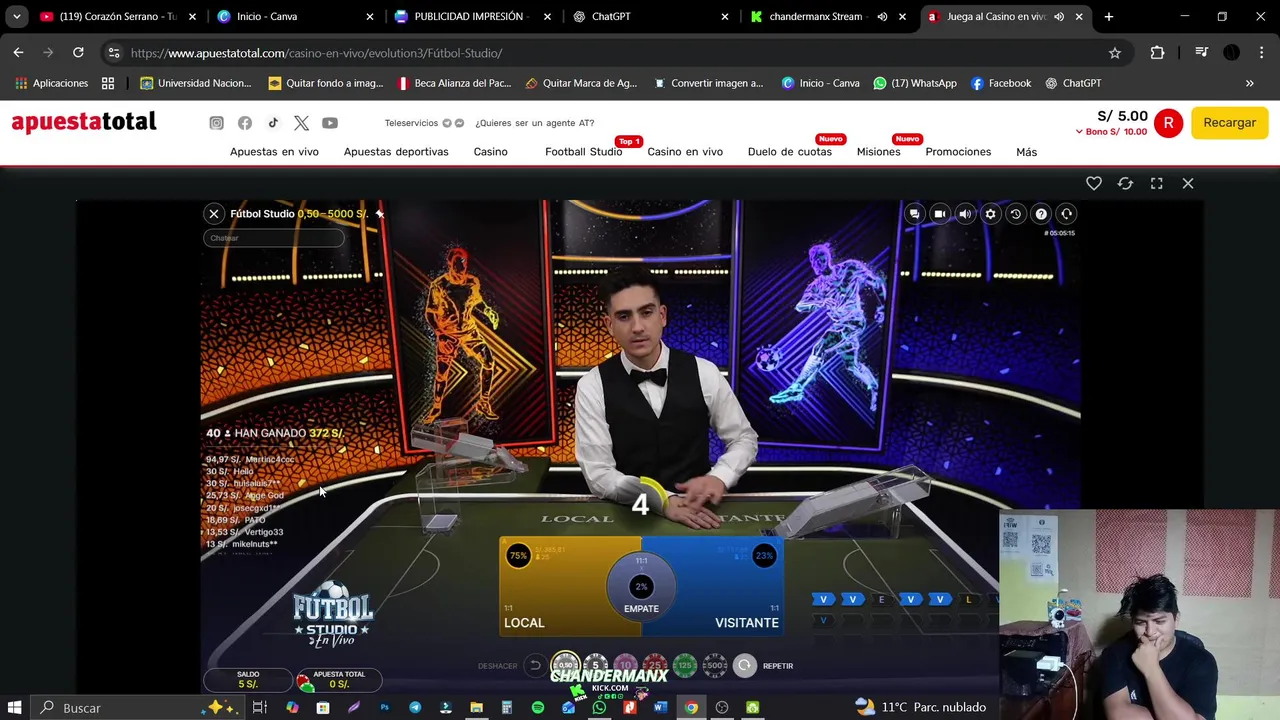1280x720 pixels.
Task: Open Word from taskbar
Action: 660,707
